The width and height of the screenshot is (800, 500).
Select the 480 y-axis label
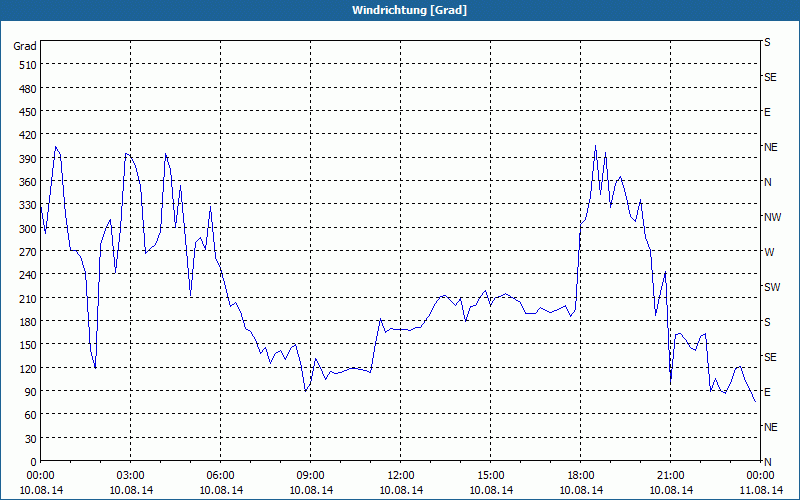tap(28, 89)
